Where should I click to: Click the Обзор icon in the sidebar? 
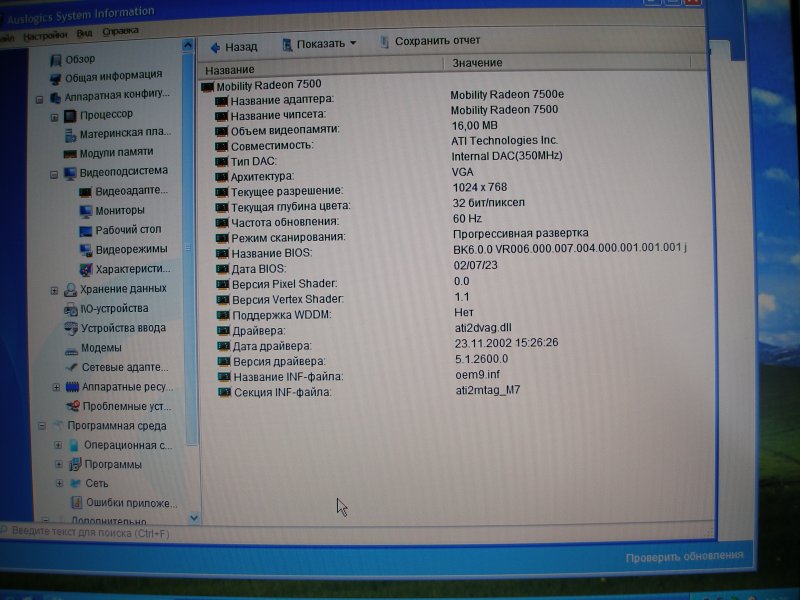(57, 59)
